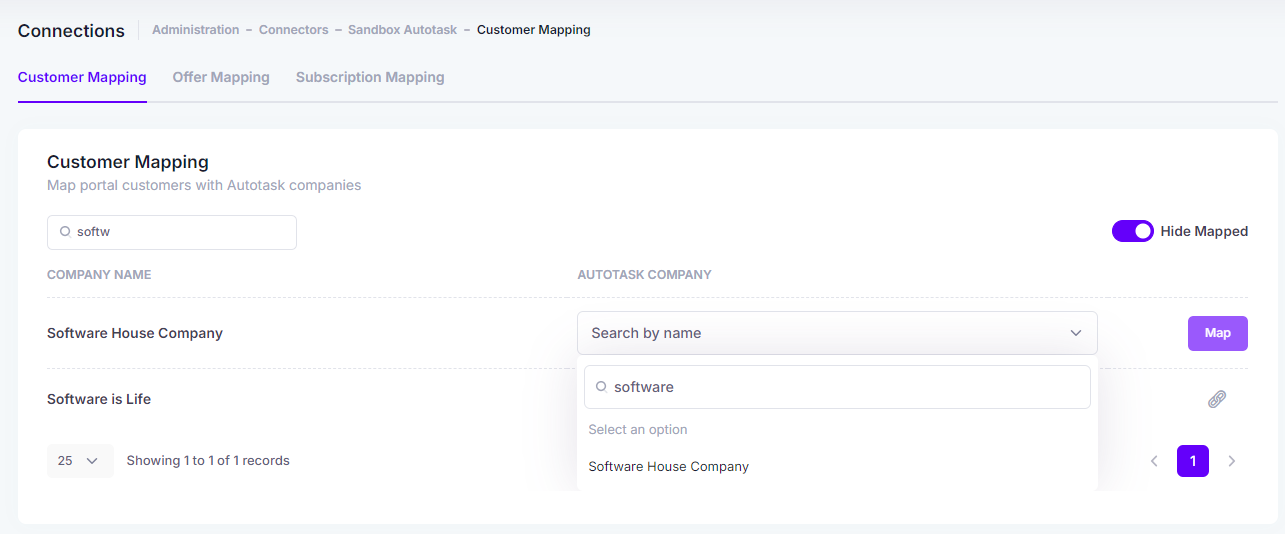Click the purple Map button

click(1218, 333)
